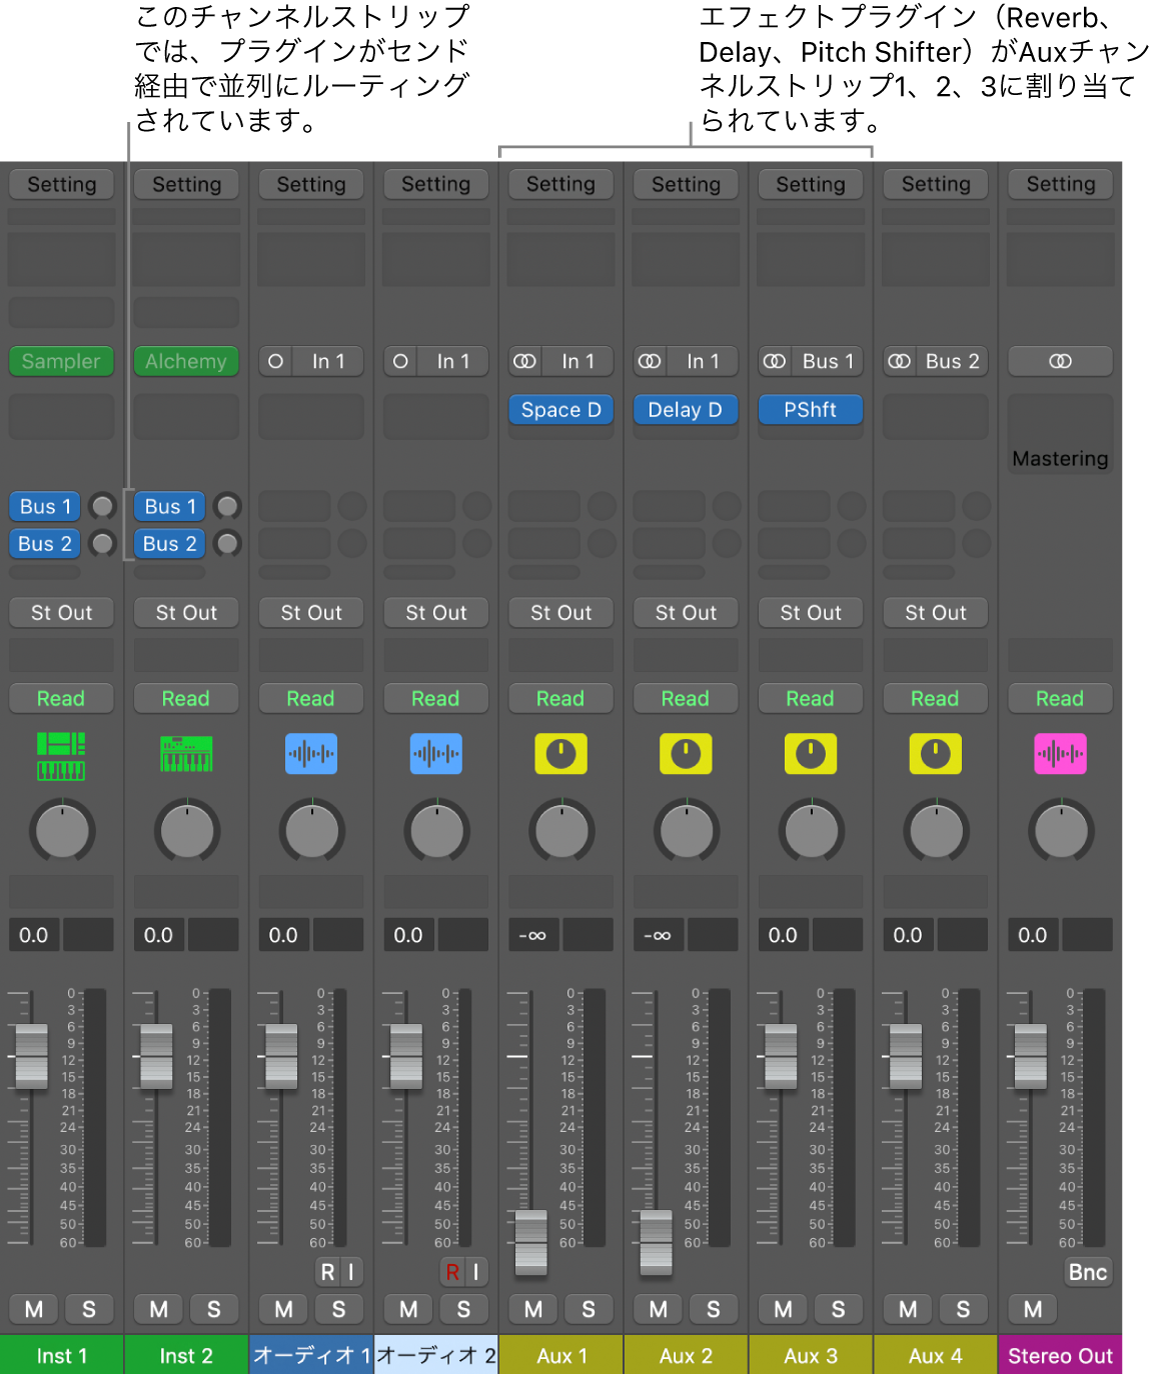Mute the Inst 1 channel
The image size is (1152, 1375).
33,1309
